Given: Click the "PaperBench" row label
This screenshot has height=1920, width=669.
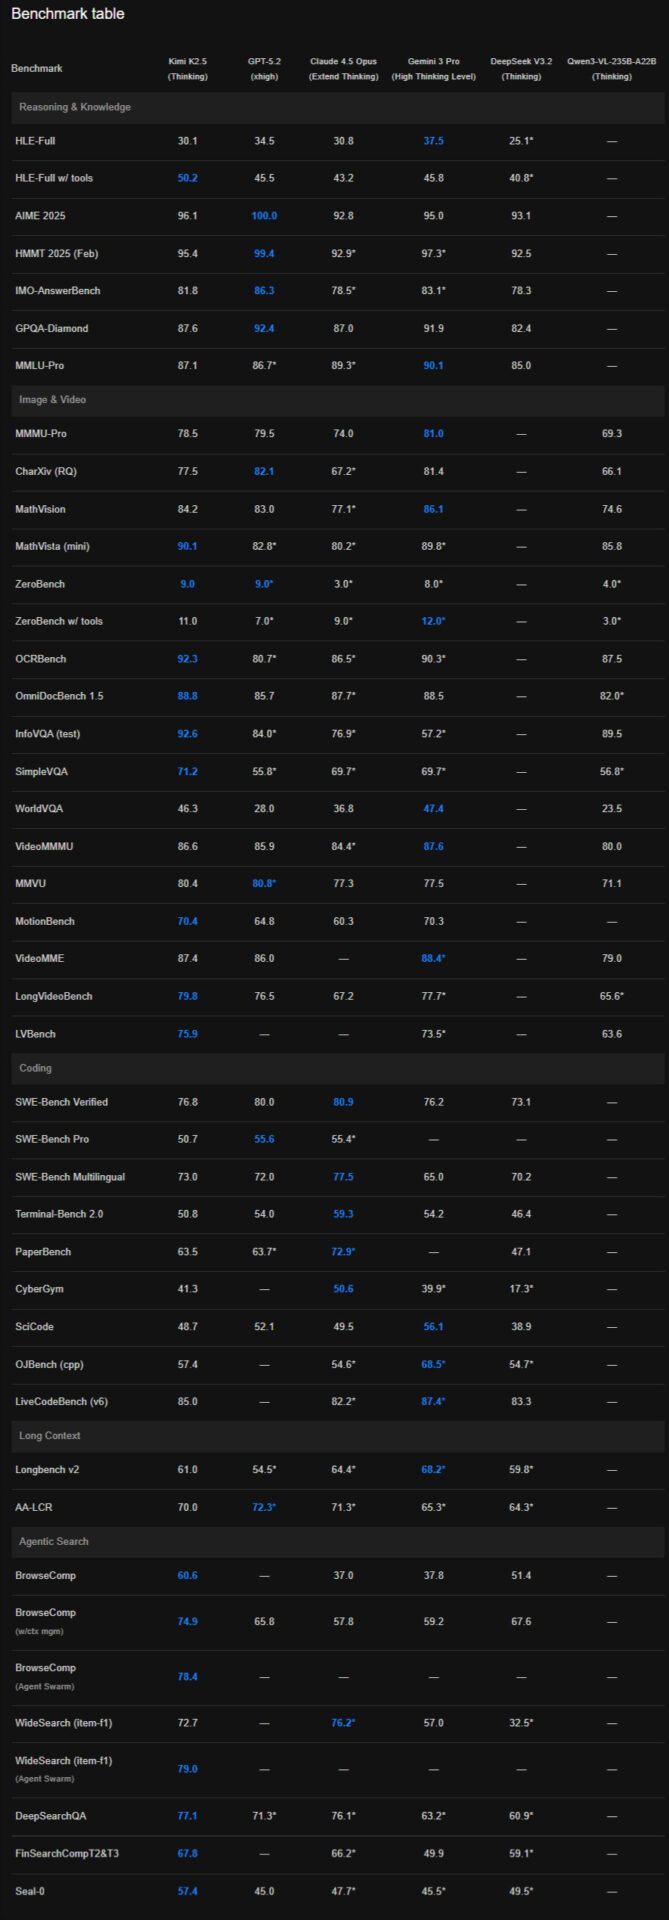Looking at the screenshot, I should click(43, 1253).
